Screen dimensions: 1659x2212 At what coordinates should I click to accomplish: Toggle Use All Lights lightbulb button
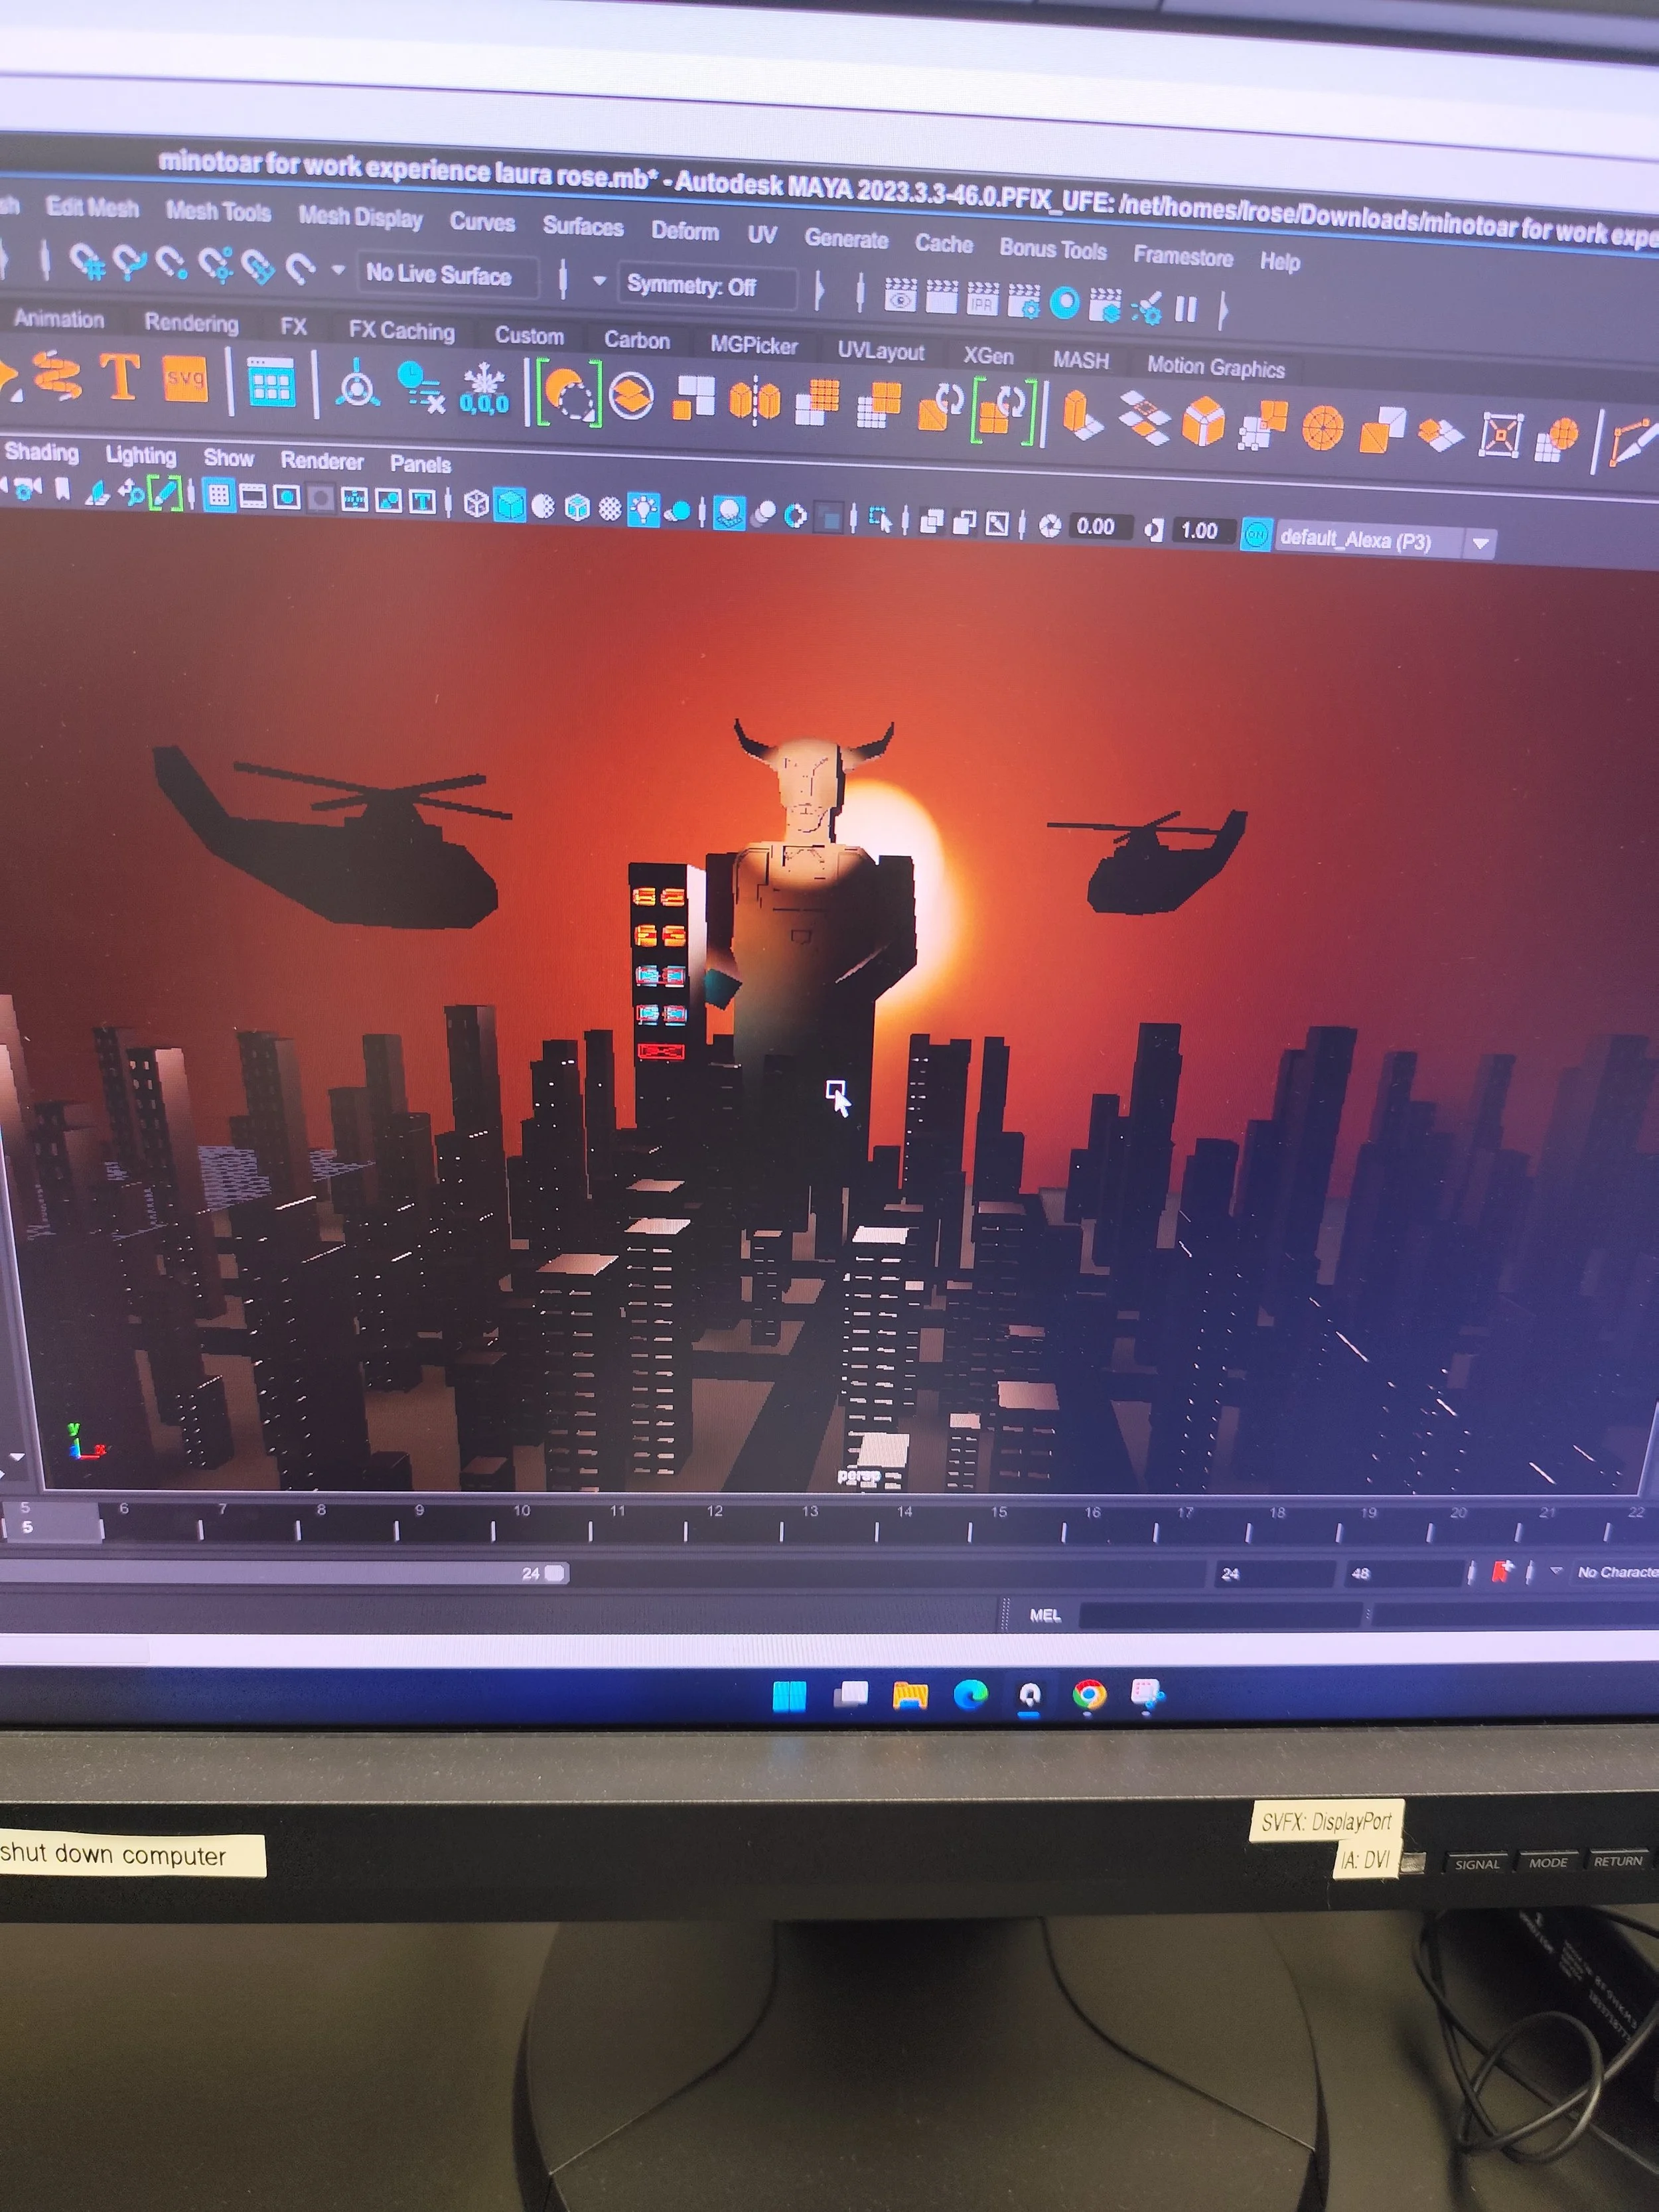coord(643,509)
